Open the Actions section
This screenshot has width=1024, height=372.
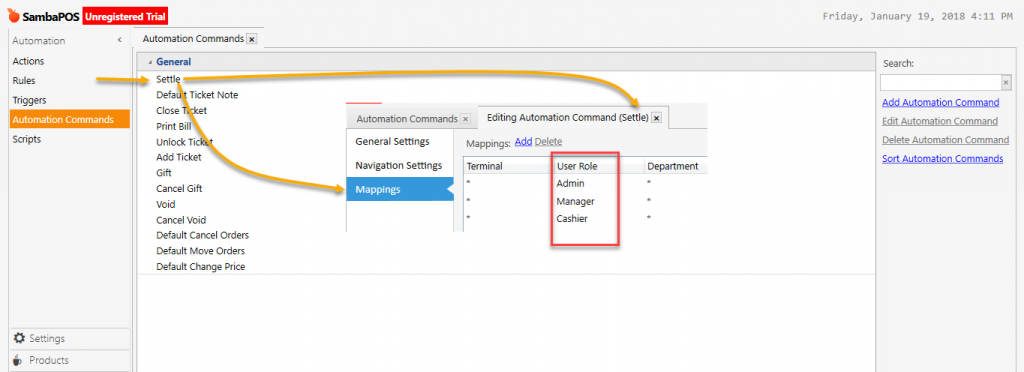coord(28,61)
